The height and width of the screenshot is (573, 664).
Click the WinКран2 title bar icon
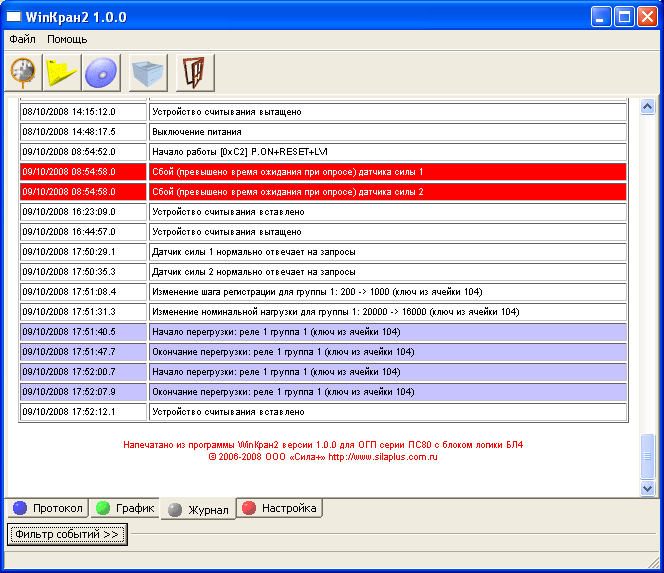(13, 17)
